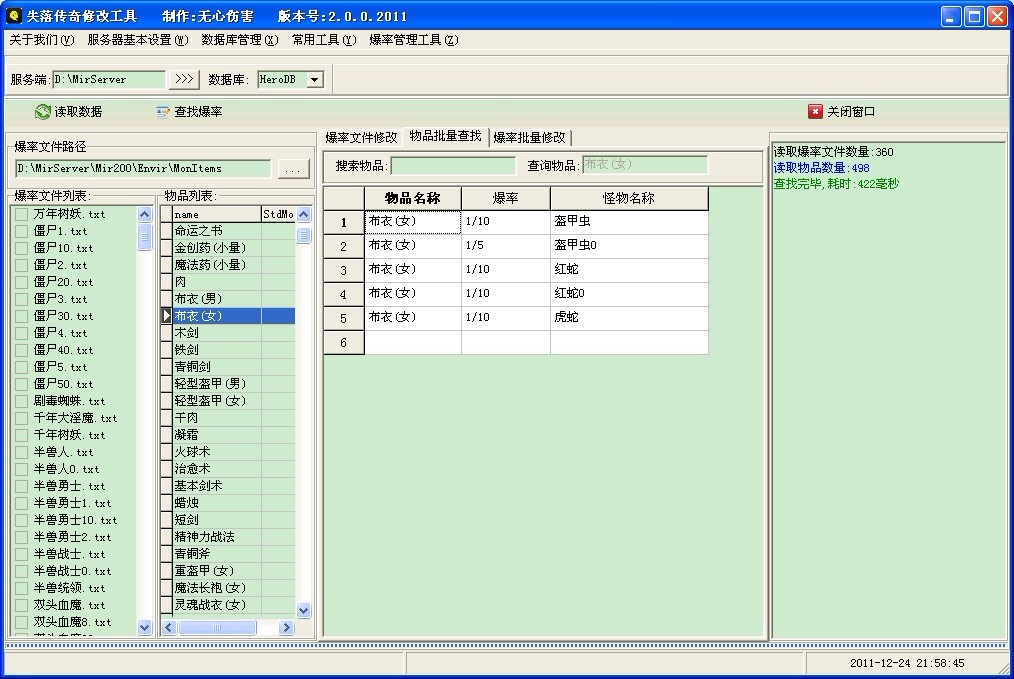Tick the 僵尸1.txt file checkbox
Screen dimensions: 1014x679
22,231
